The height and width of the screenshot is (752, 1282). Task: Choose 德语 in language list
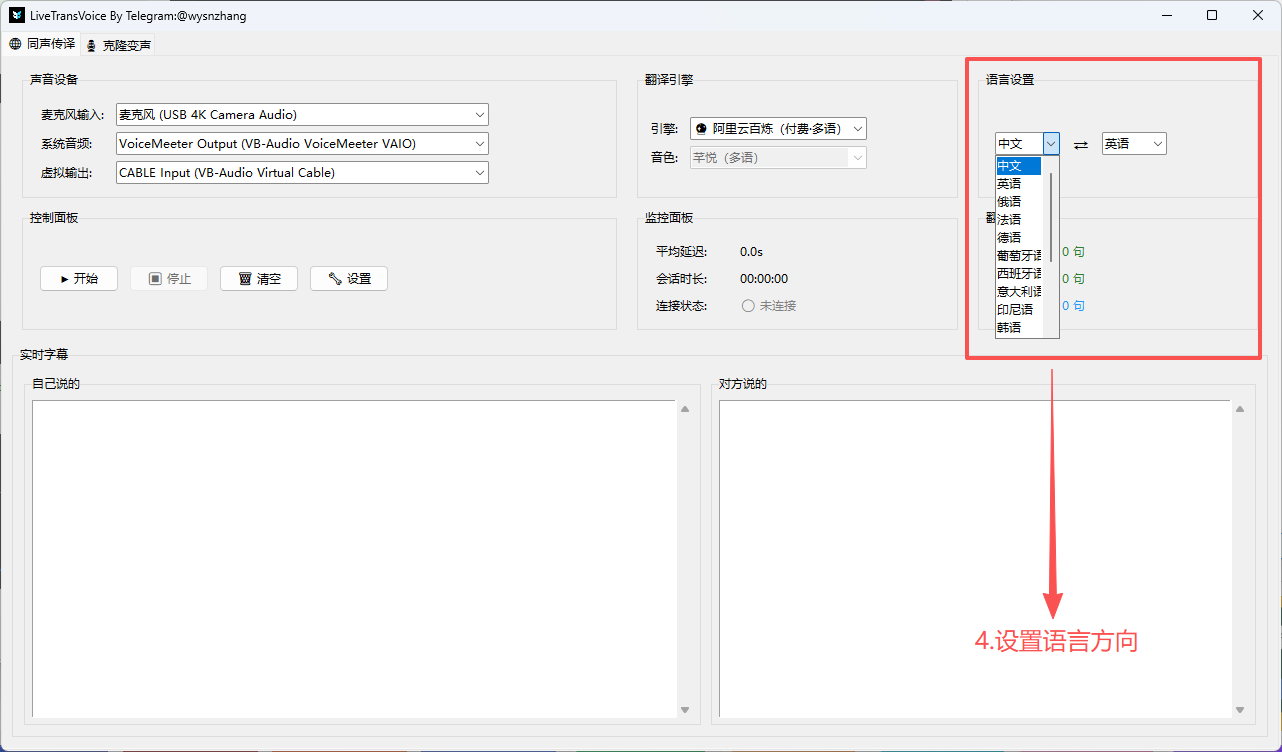point(1019,238)
